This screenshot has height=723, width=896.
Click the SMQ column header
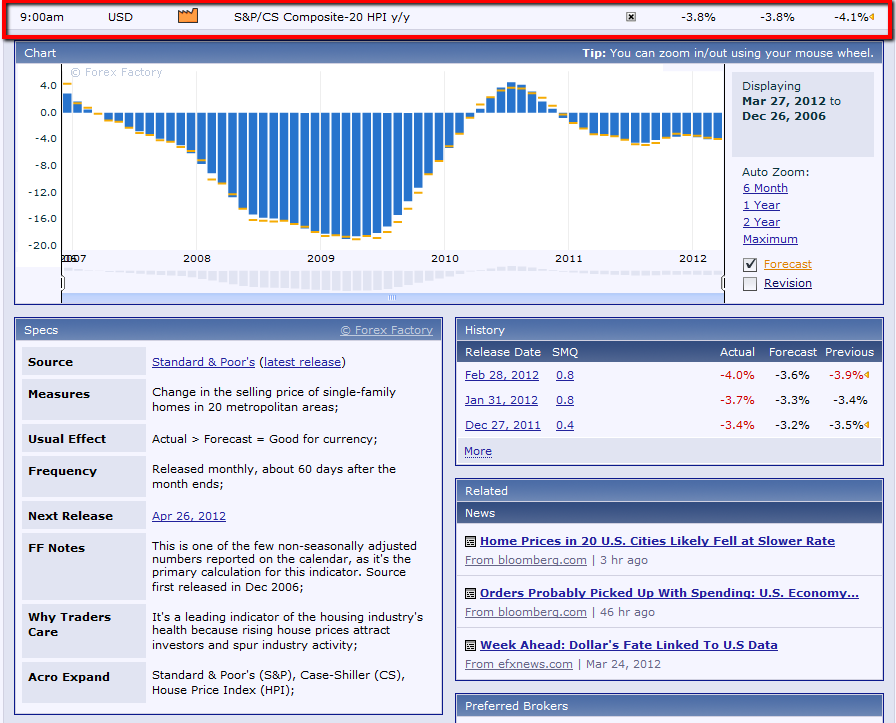pos(565,352)
